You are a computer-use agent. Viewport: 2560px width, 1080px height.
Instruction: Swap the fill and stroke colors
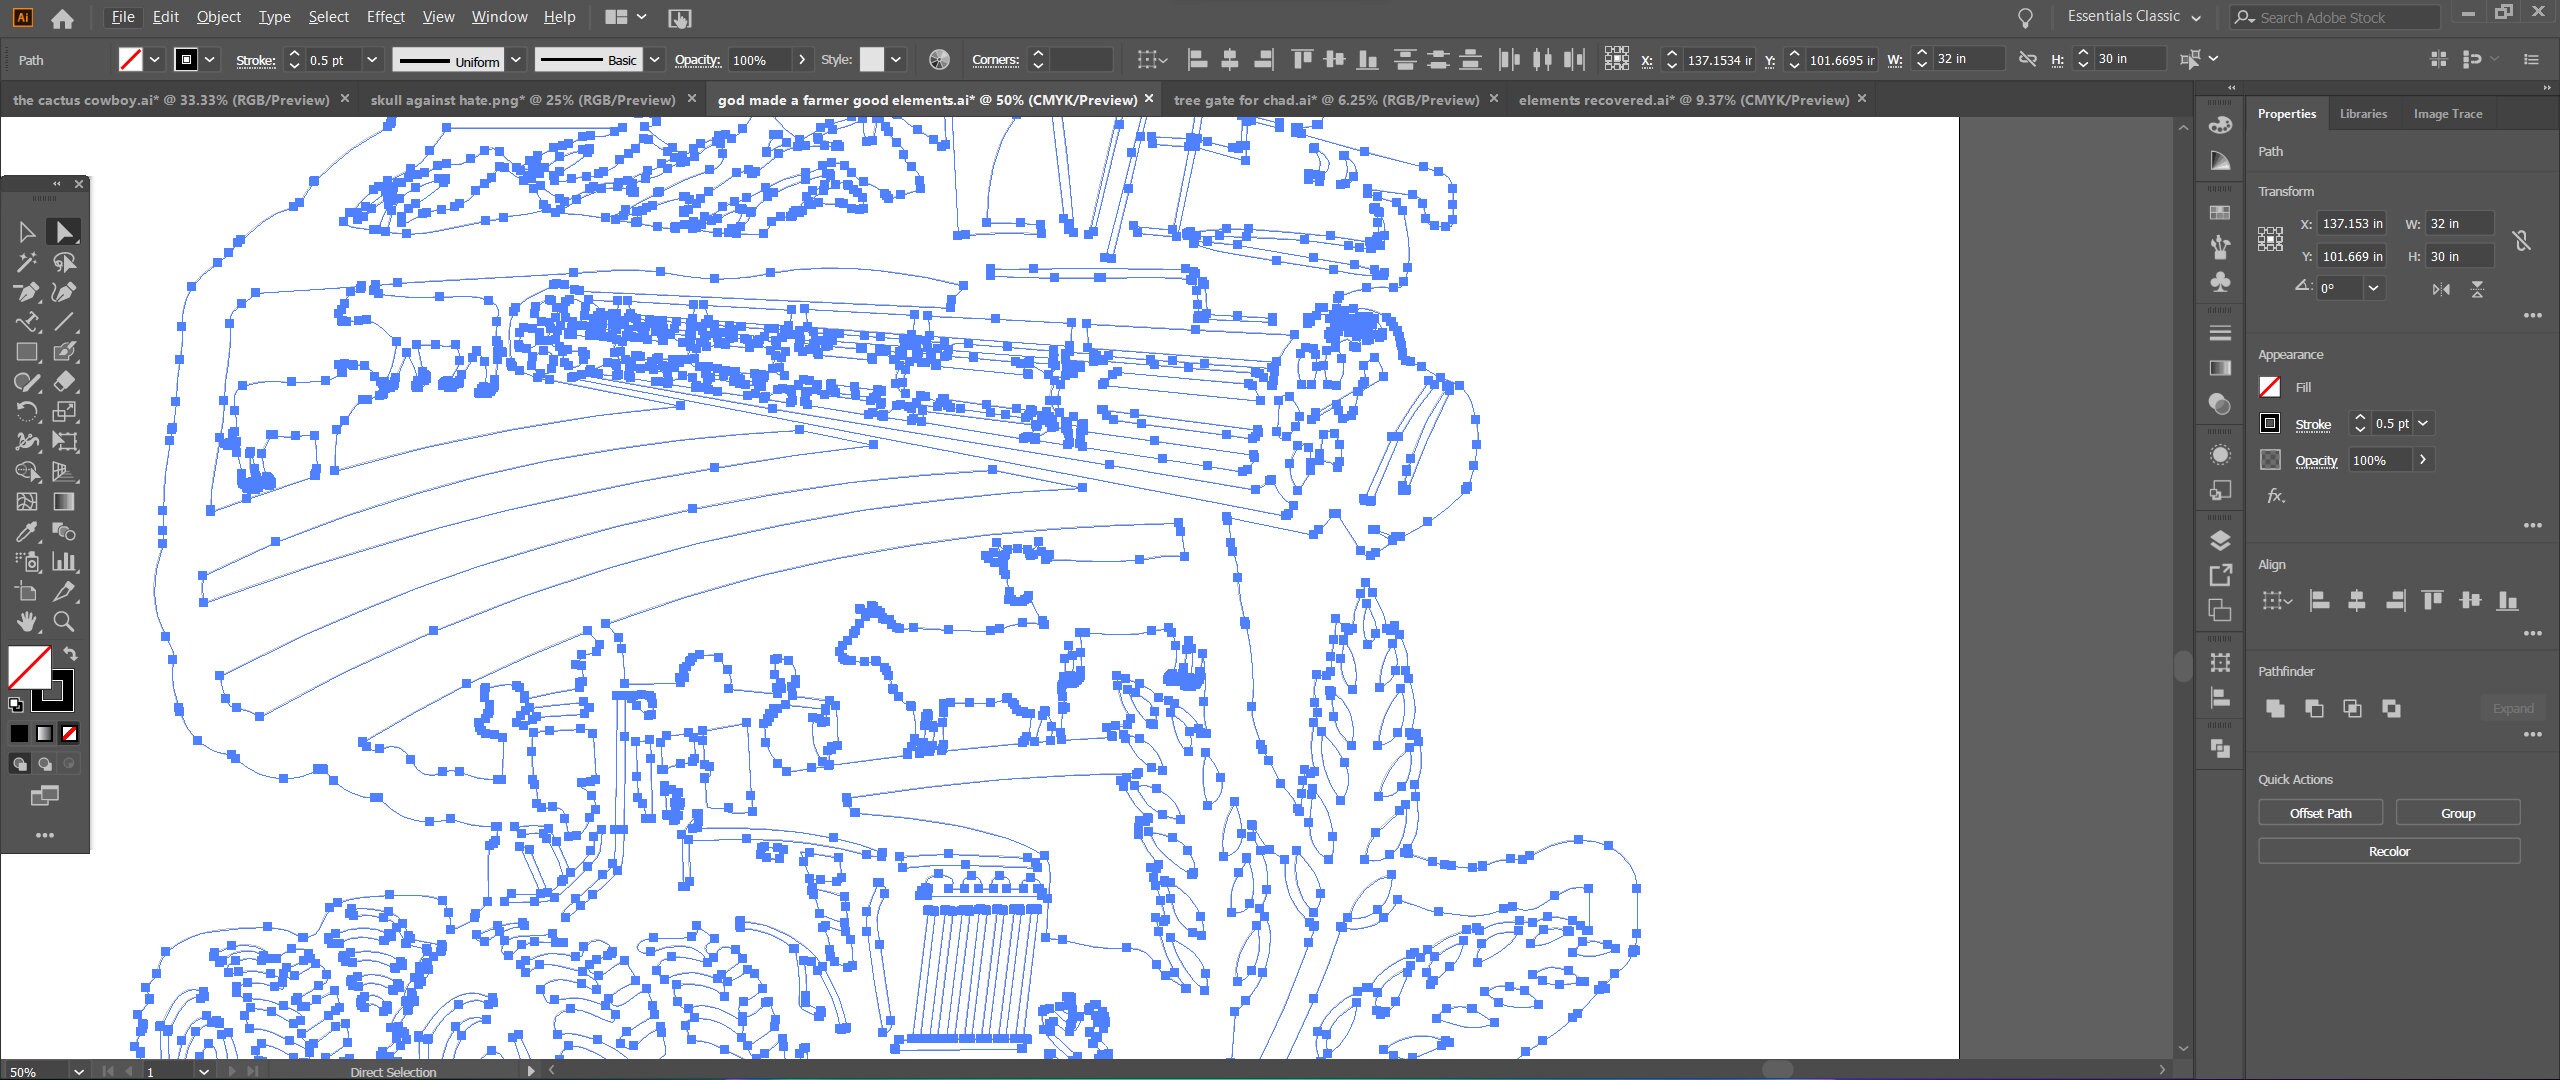point(70,653)
